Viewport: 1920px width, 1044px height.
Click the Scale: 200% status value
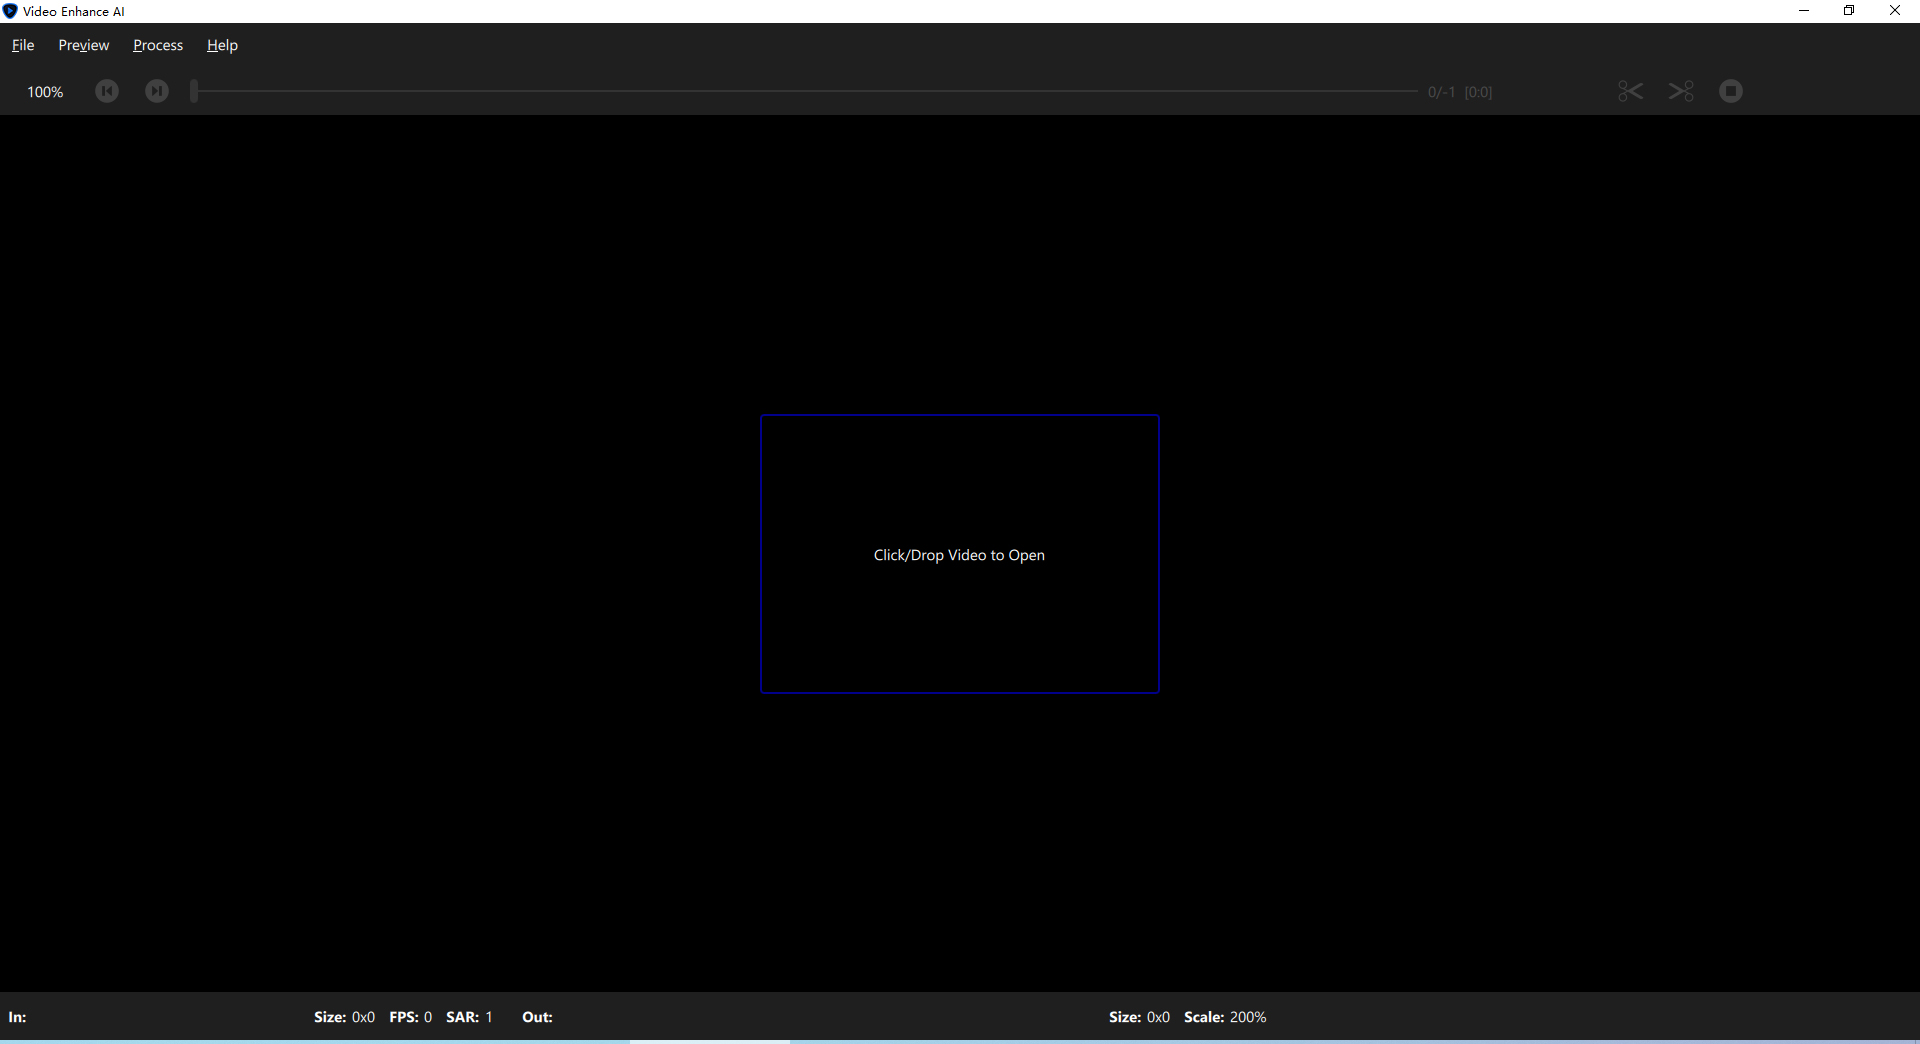tap(1225, 1017)
